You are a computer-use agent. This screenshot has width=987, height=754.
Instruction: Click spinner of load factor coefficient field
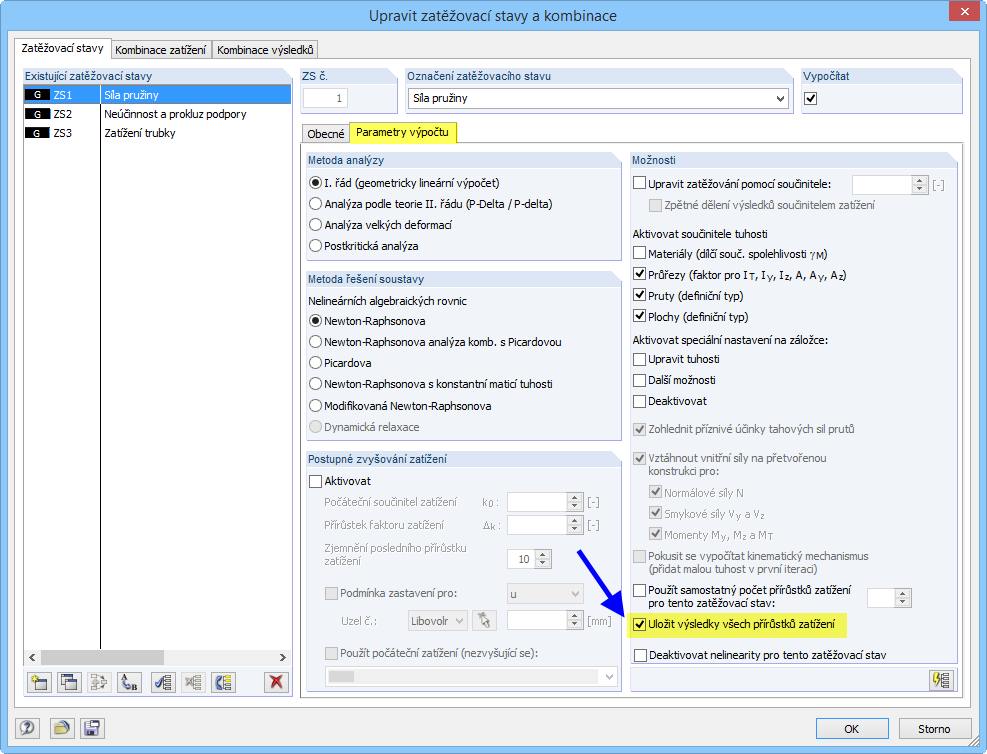920,184
